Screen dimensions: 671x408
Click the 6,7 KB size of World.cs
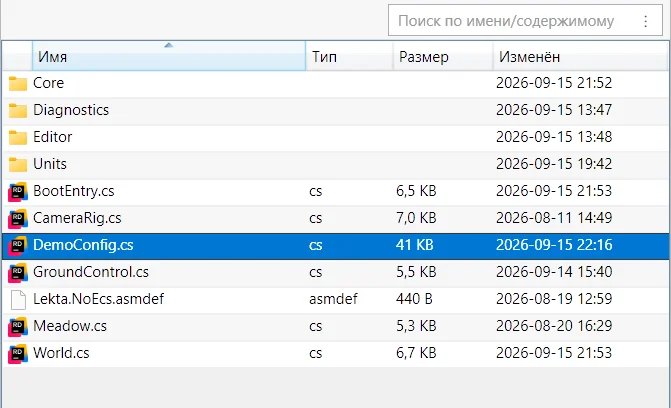[416, 353]
